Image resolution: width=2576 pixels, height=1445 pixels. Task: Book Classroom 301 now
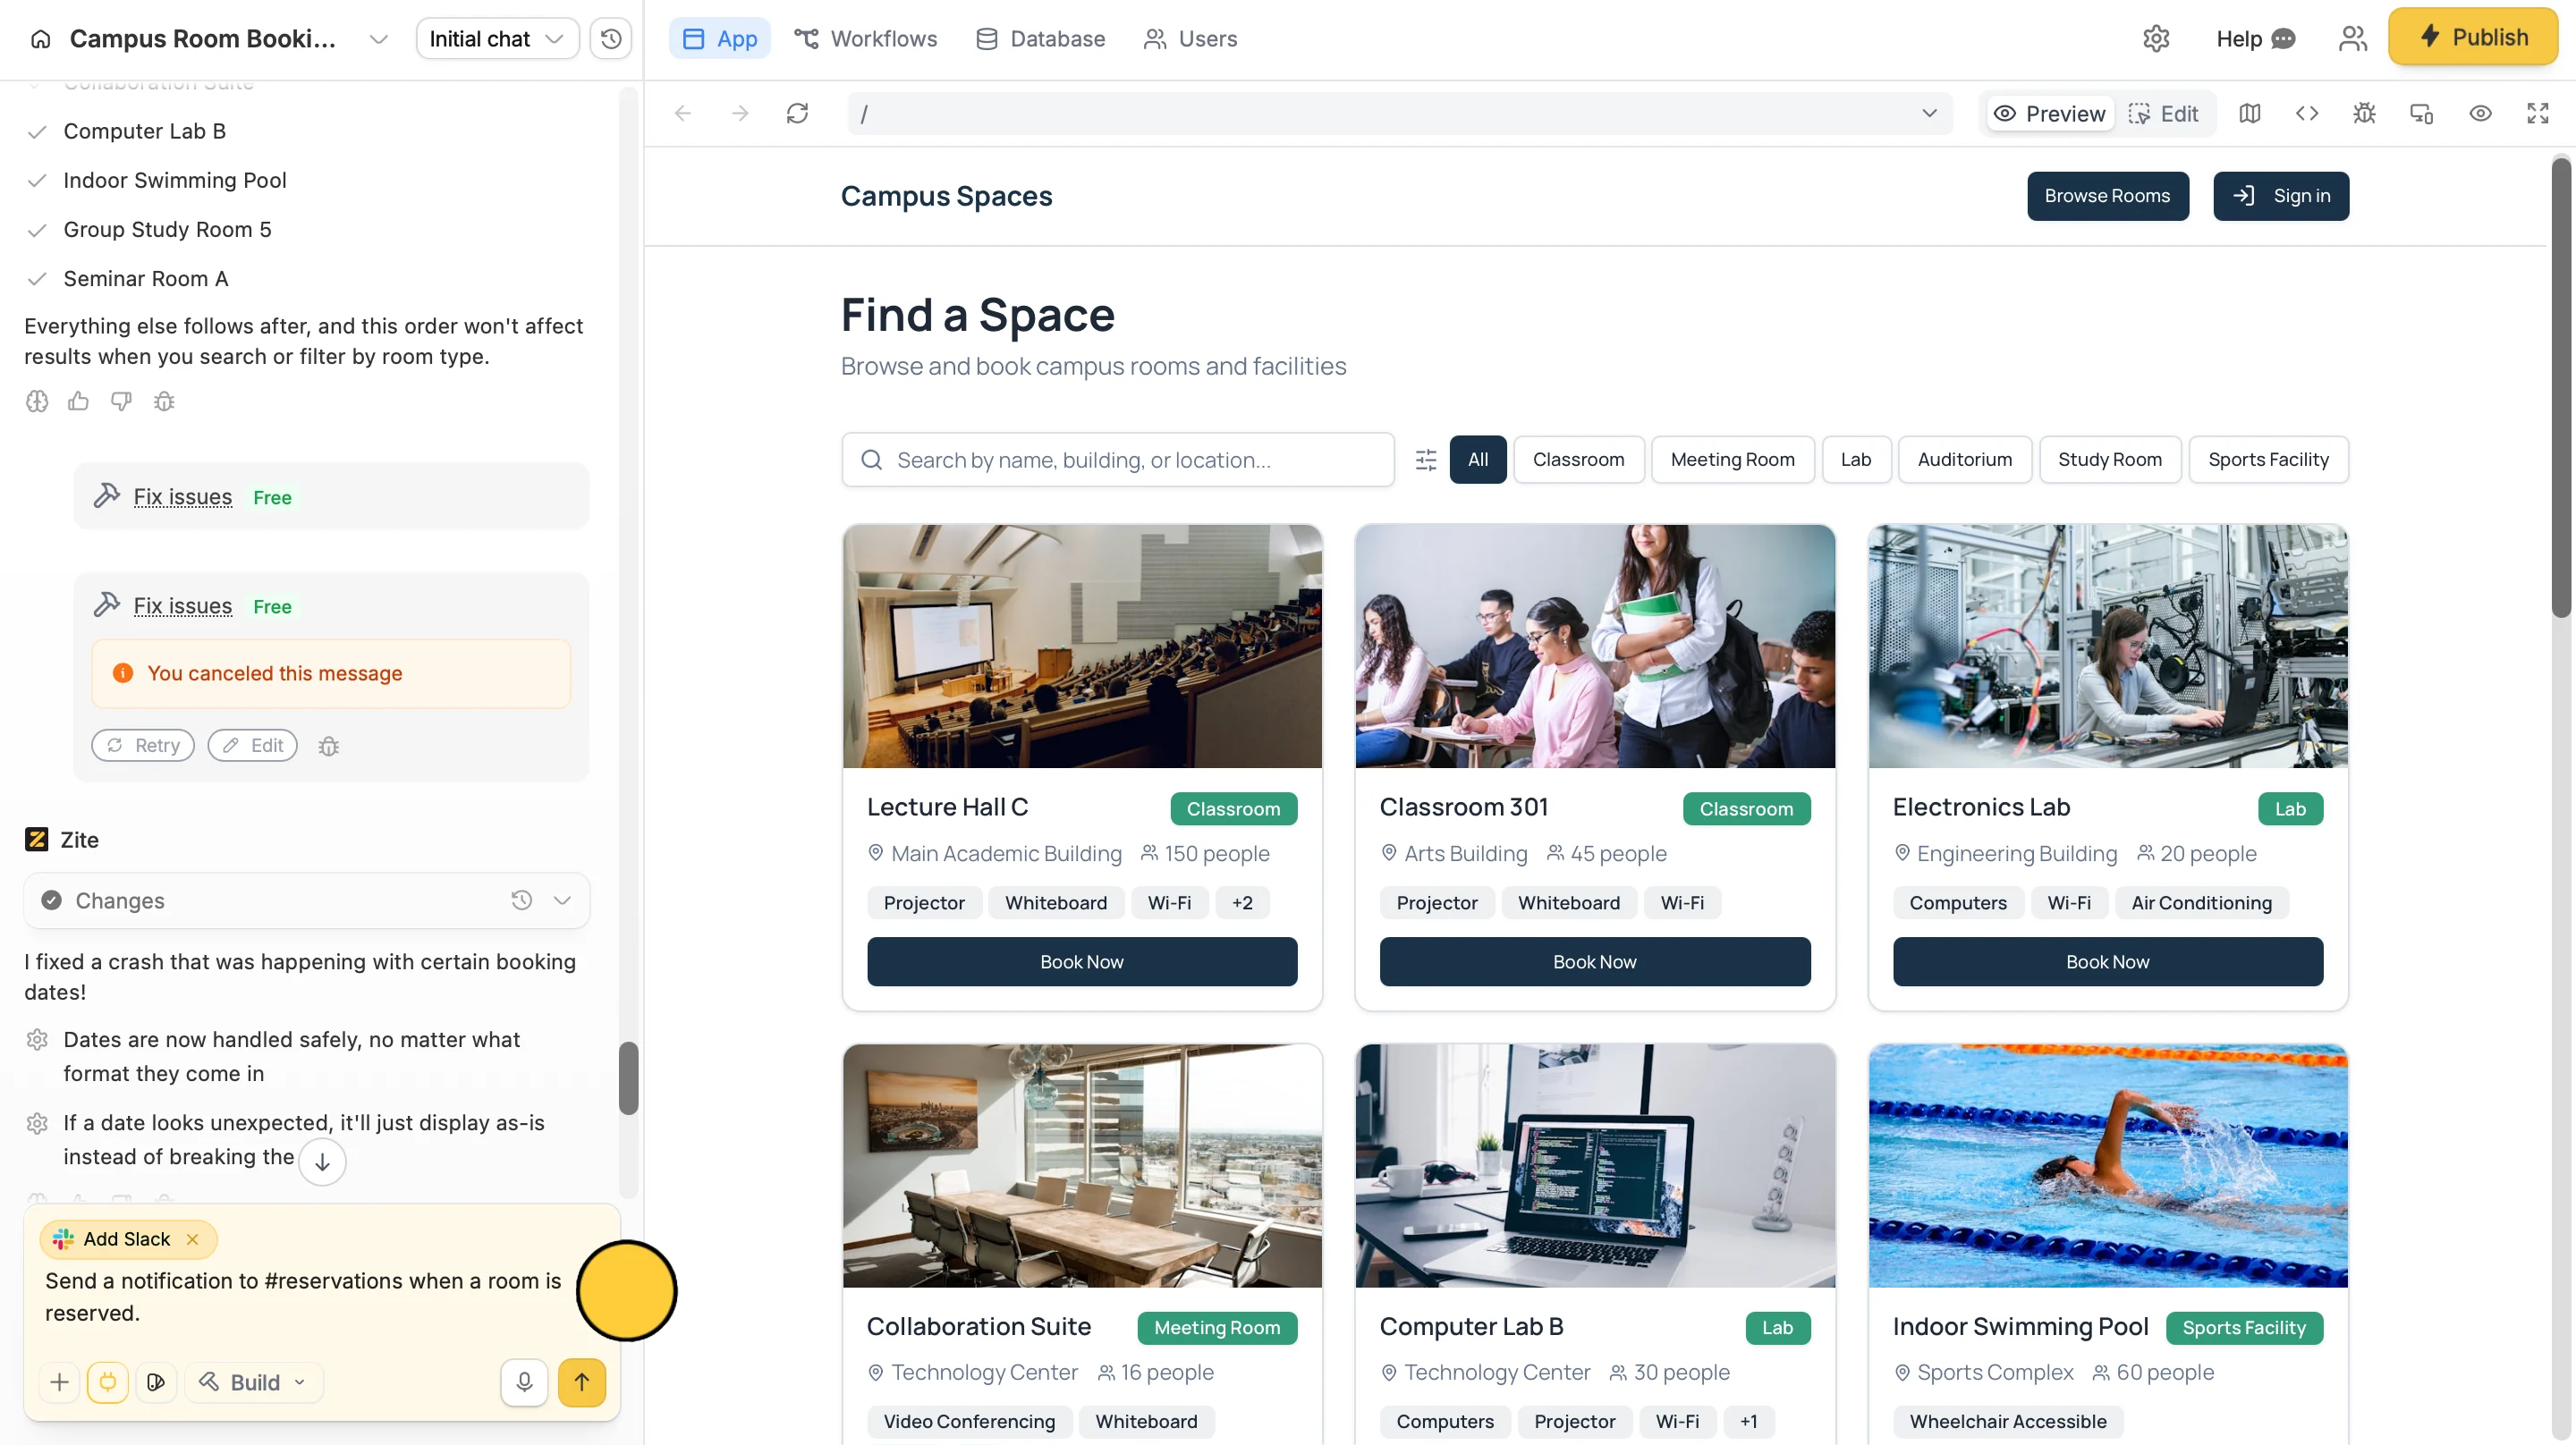coord(1595,962)
